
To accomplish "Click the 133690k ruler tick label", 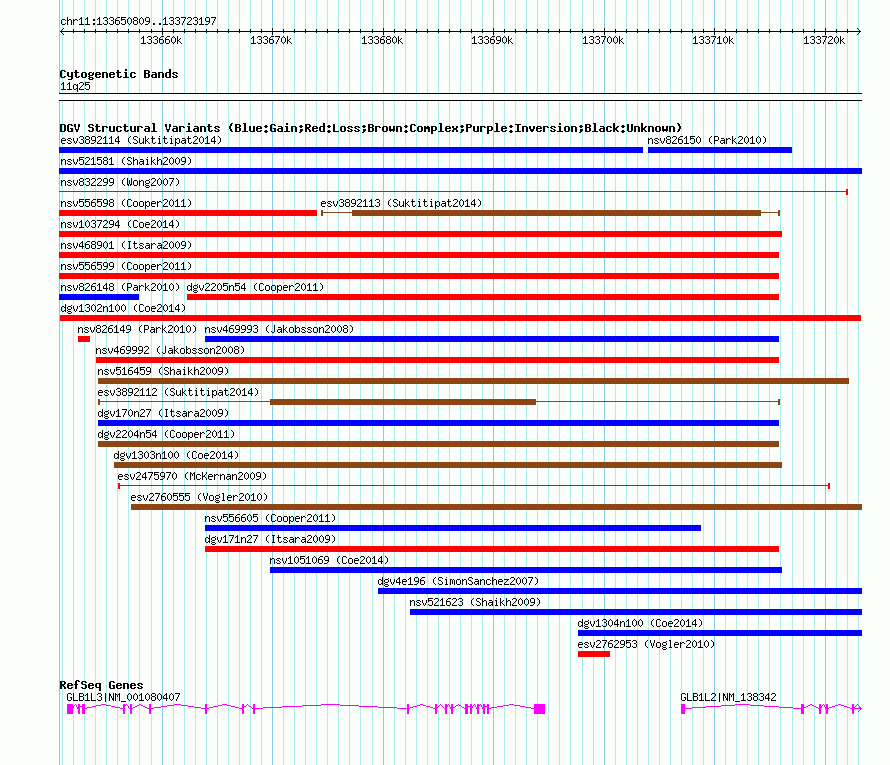I will point(492,40).
